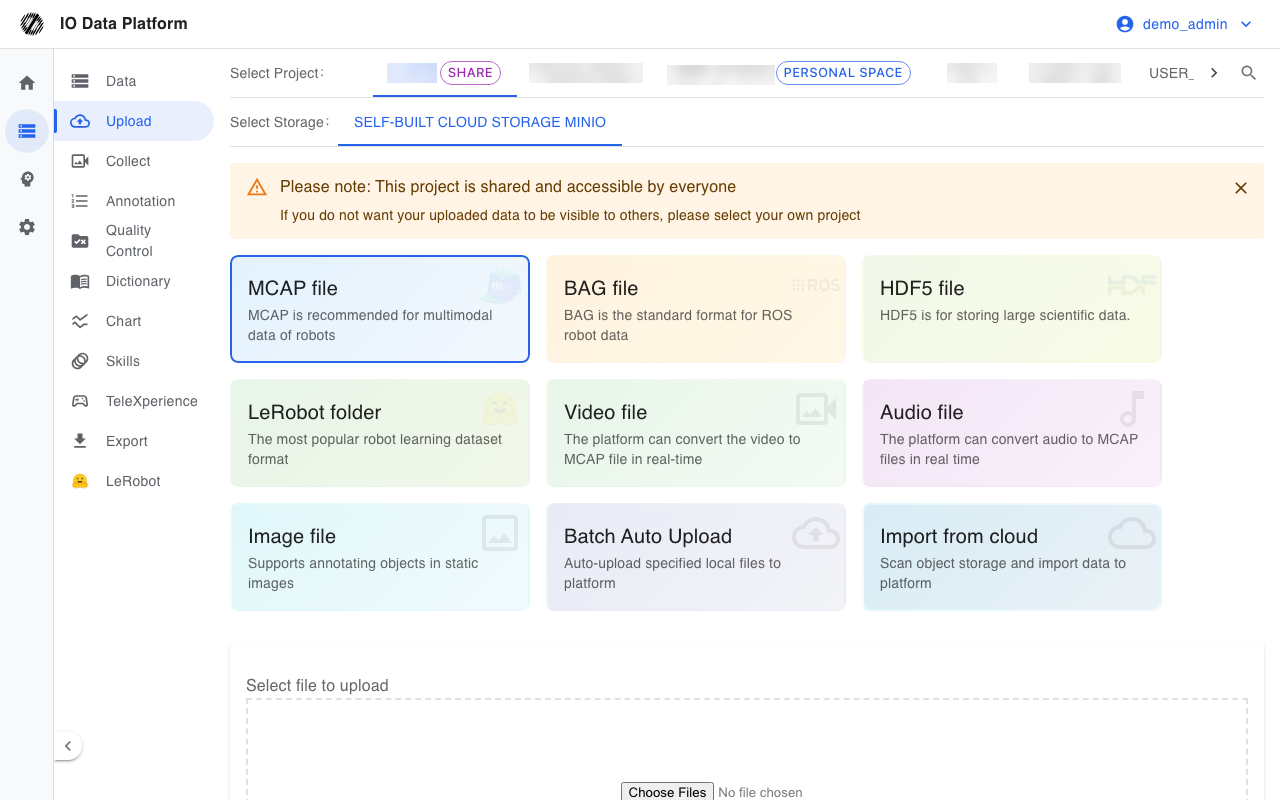Select the SHARE project tab
Image resolution: width=1280 pixels, height=800 pixels.
point(445,73)
